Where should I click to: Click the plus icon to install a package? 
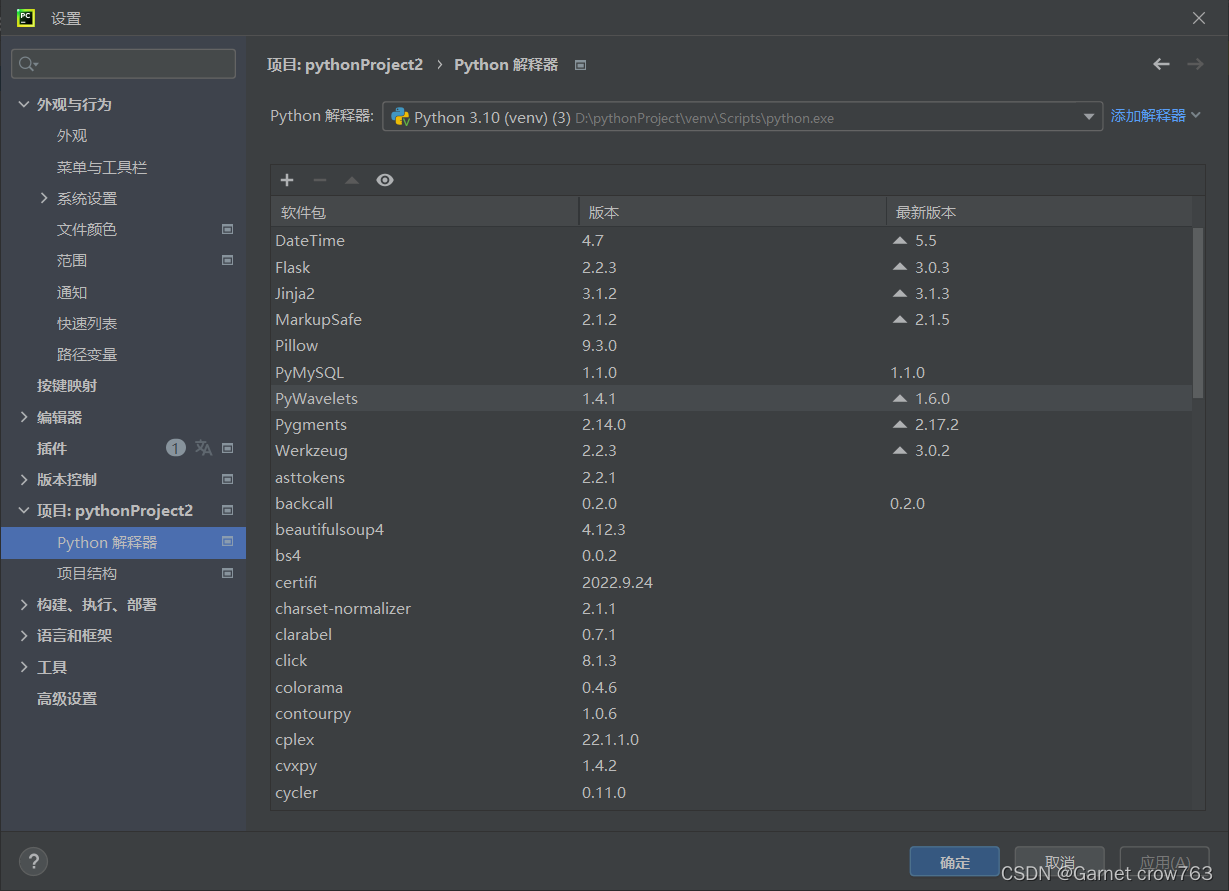[x=287, y=180]
